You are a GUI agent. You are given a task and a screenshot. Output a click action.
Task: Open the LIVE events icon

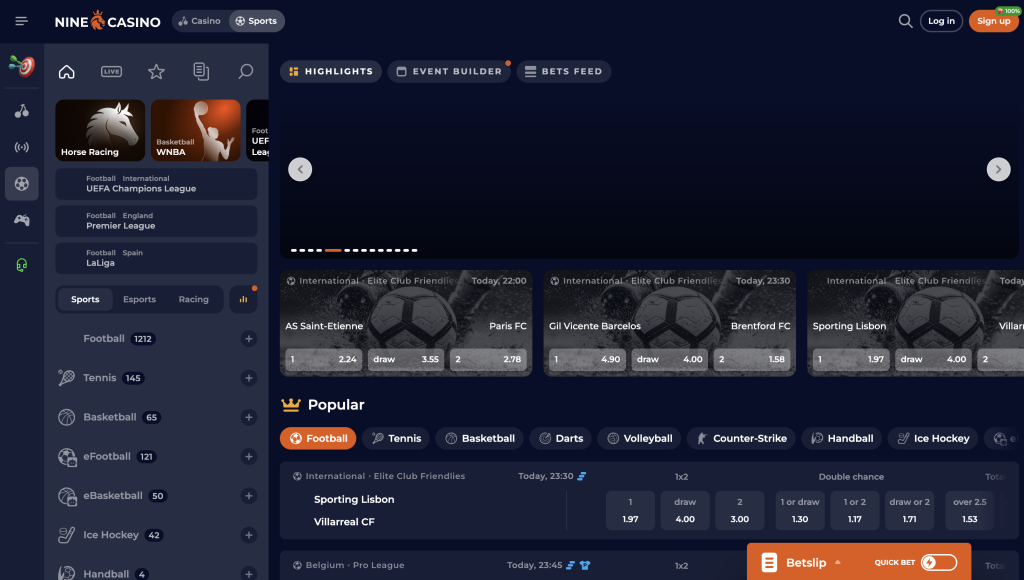click(111, 71)
